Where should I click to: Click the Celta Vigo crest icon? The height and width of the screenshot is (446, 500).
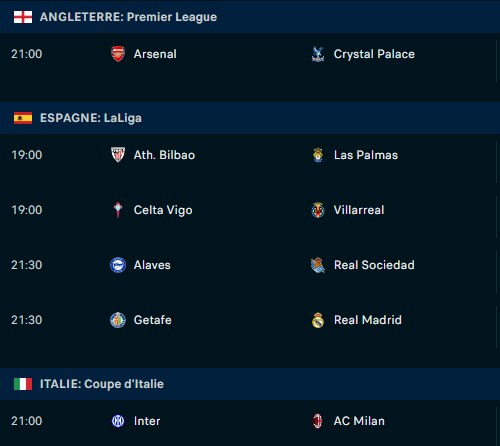point(118,210)
